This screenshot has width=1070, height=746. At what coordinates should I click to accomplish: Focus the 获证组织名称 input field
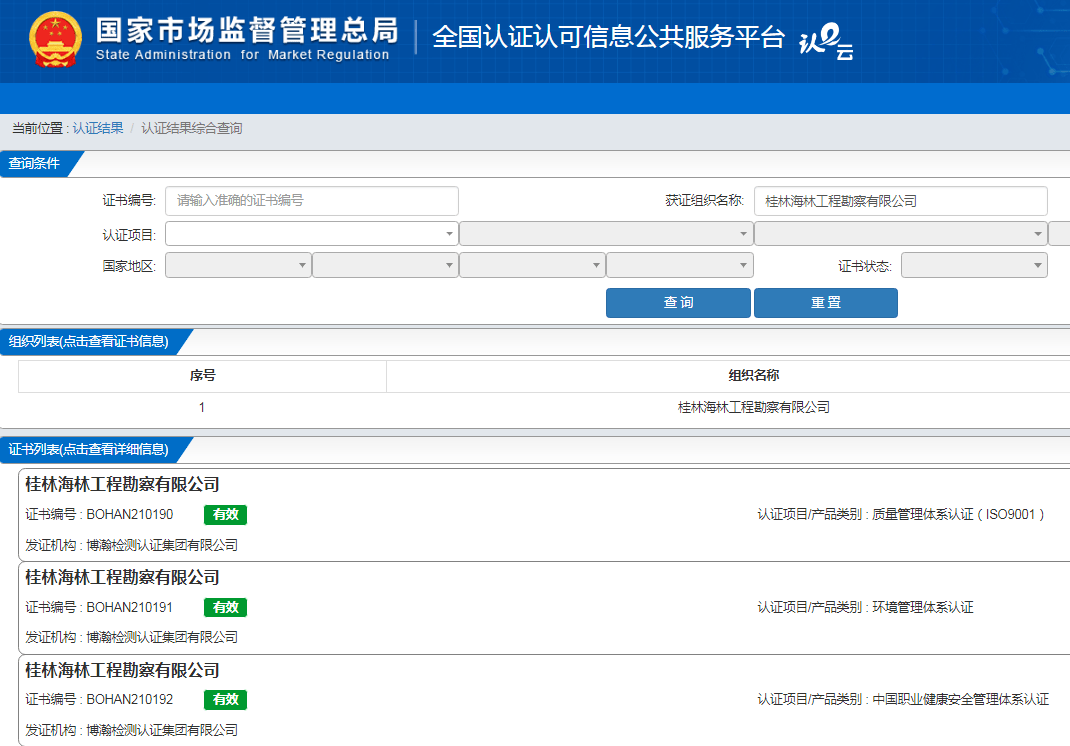[x=901, y=201]
